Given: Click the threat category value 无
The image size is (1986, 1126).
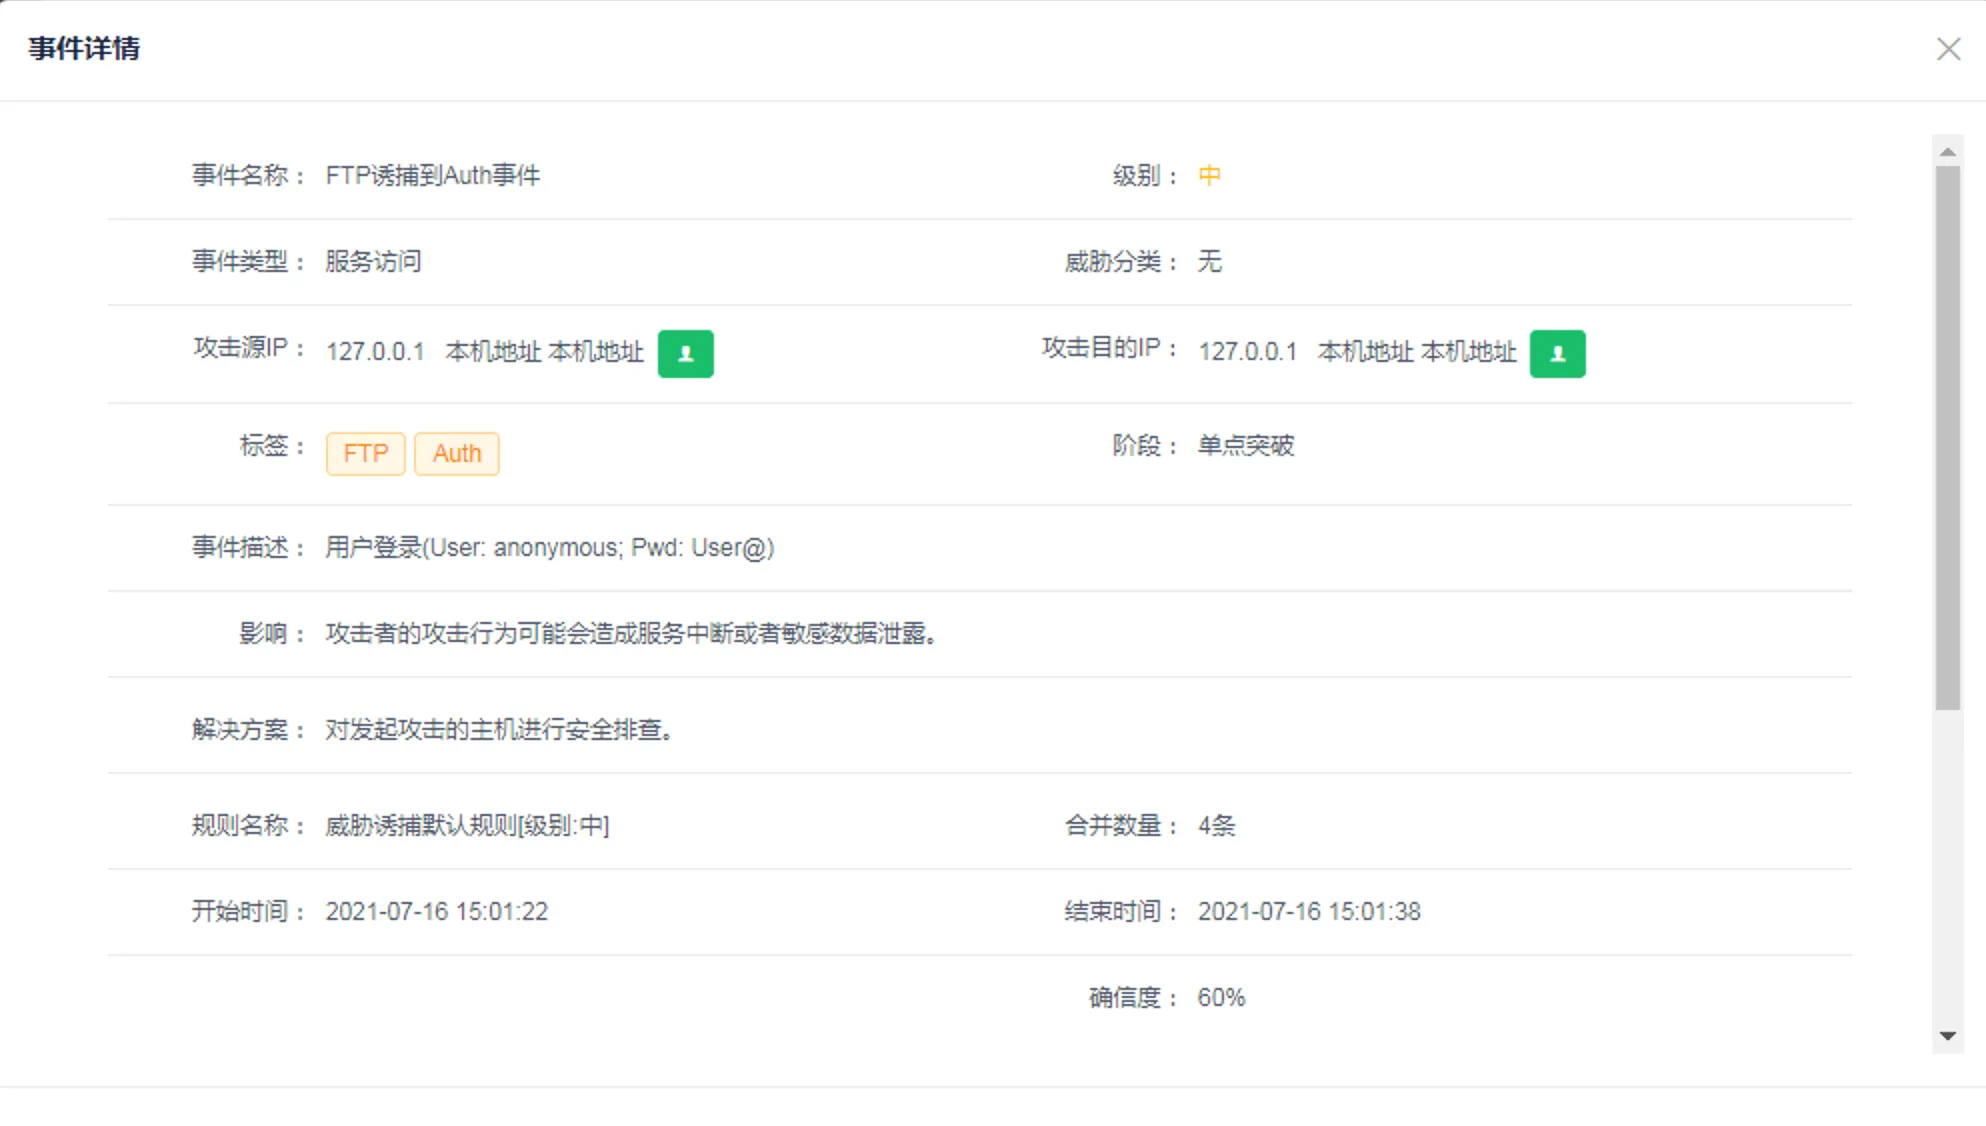Looking at the screenshot, I should (x=1209, y=262).
